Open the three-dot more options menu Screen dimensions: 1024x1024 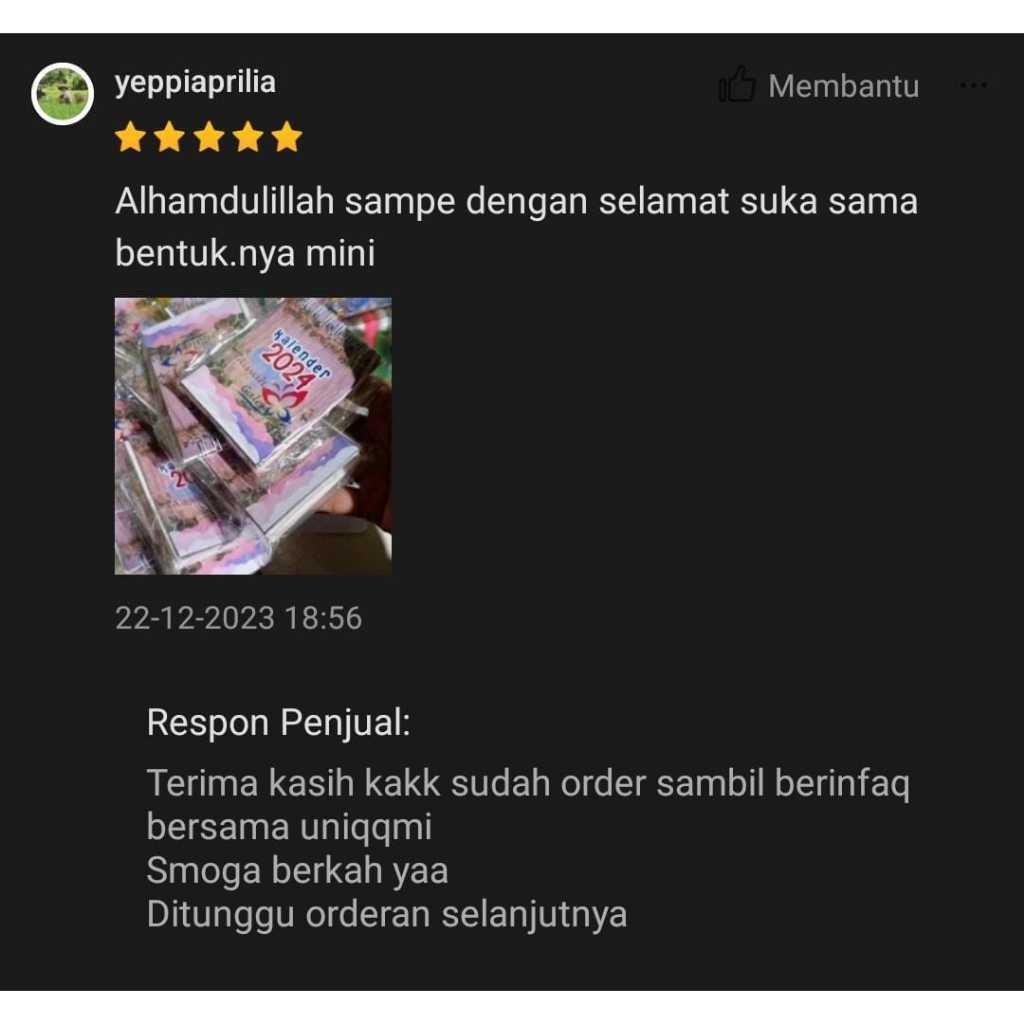click(973, 85)
